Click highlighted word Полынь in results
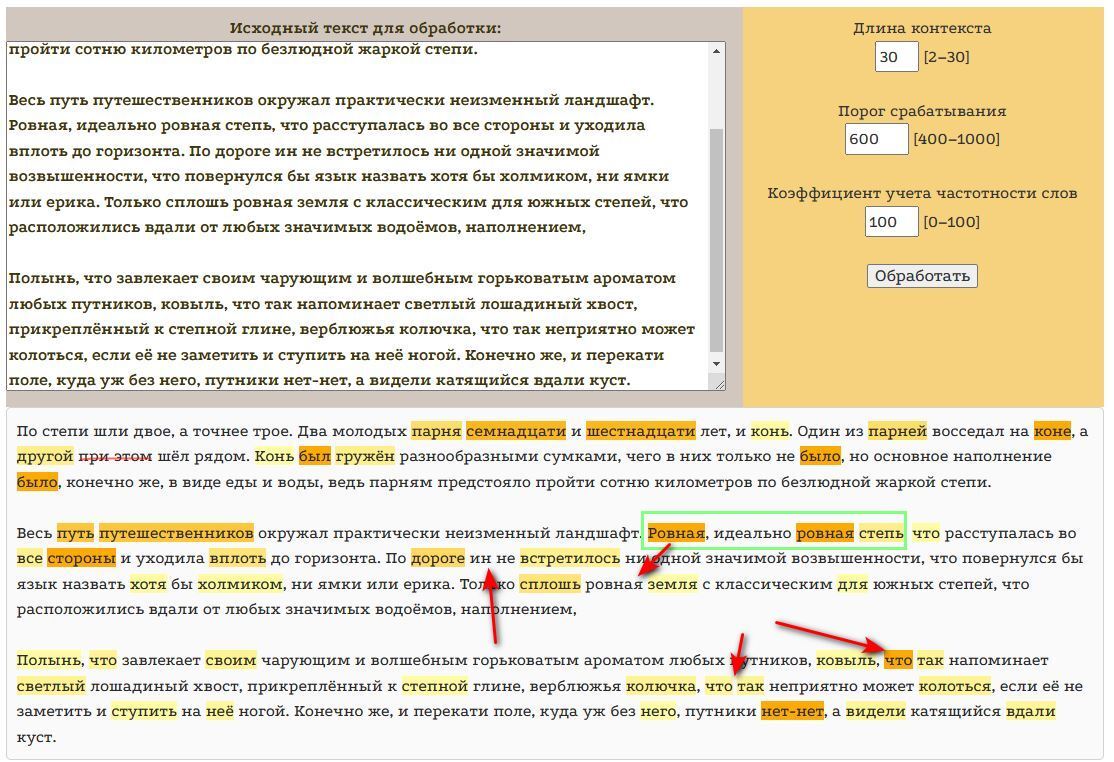The height and width of the screenshot is (762, 1114). click(x=49, y=660)
